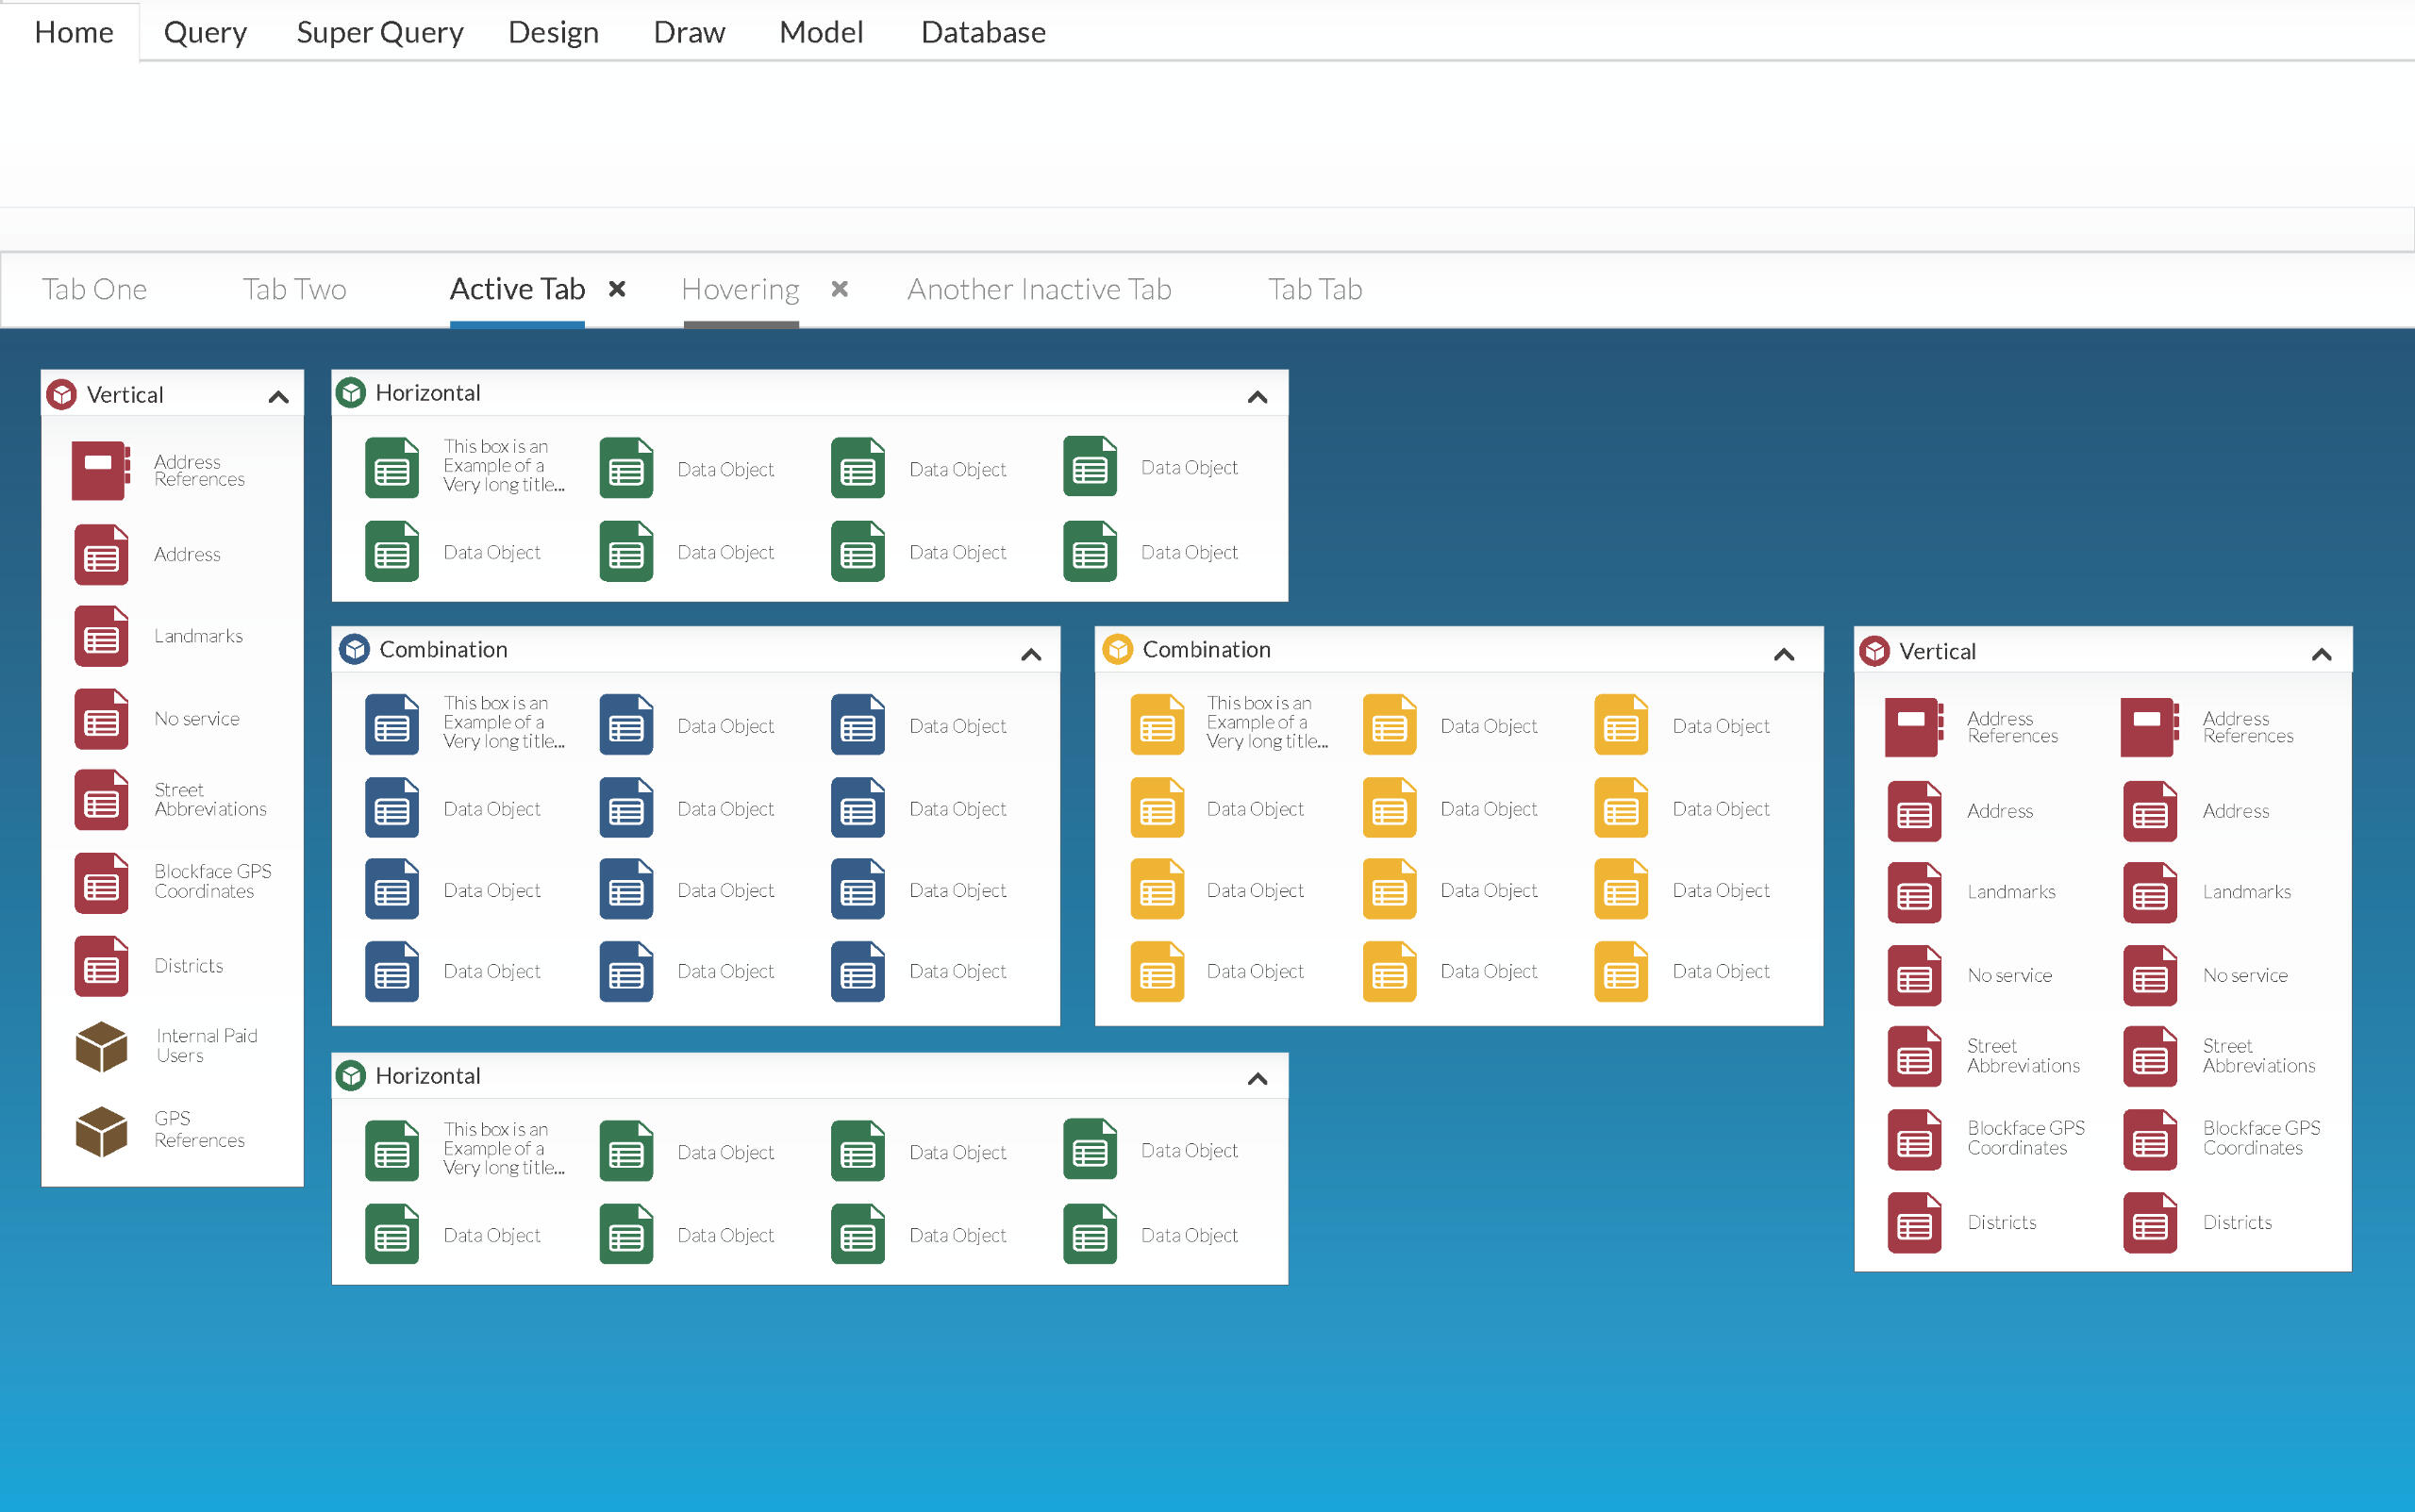Click the red Landmarks icon in left Vertical panel
The height and width of the screenshot is (1512, 2415).
pyautogui.click(x=101, y=636)
